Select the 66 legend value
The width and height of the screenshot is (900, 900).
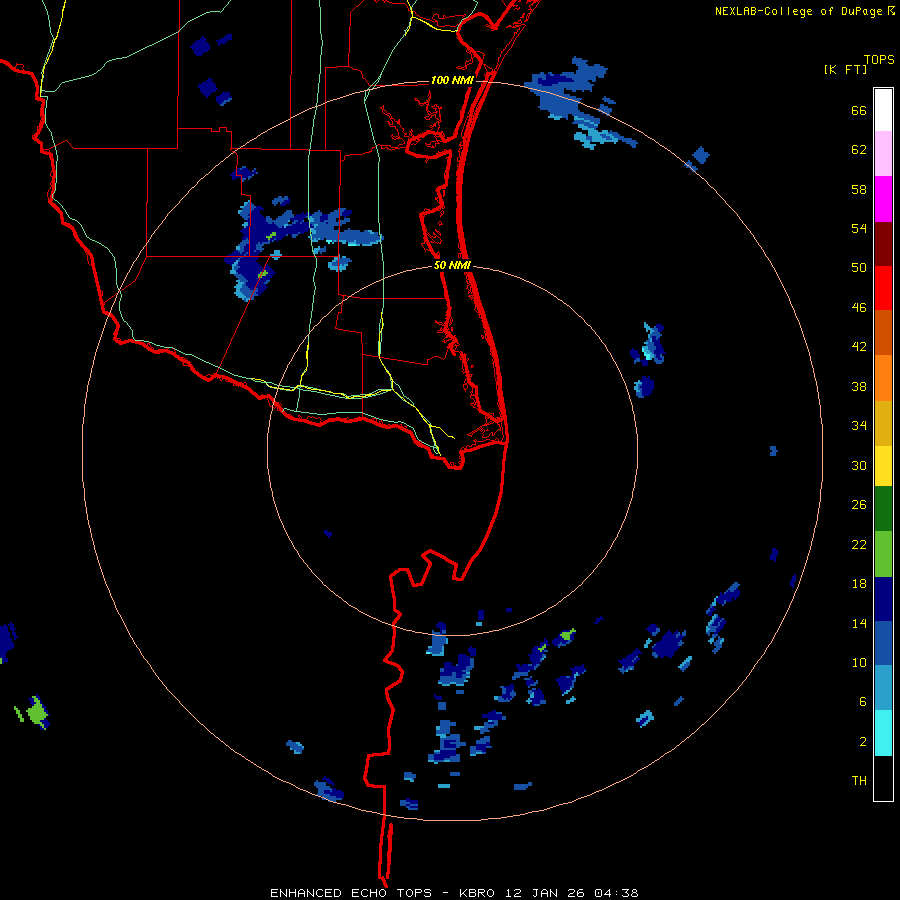pos(859,111)
